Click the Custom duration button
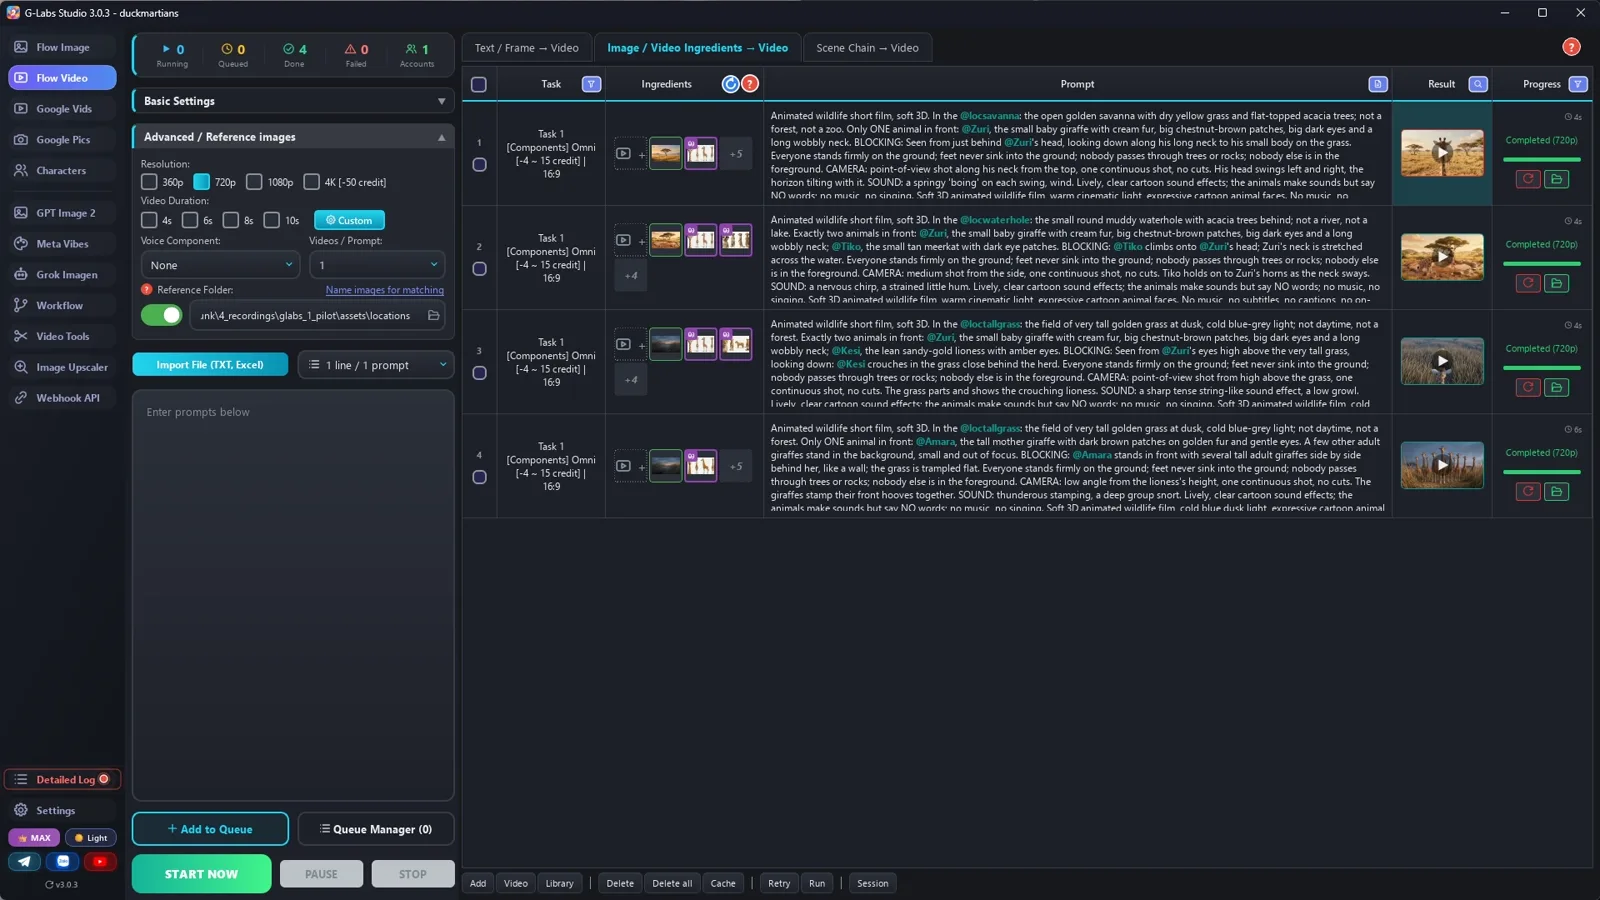1600x900 pixels. pyautogui.click(x=349, y=220)
